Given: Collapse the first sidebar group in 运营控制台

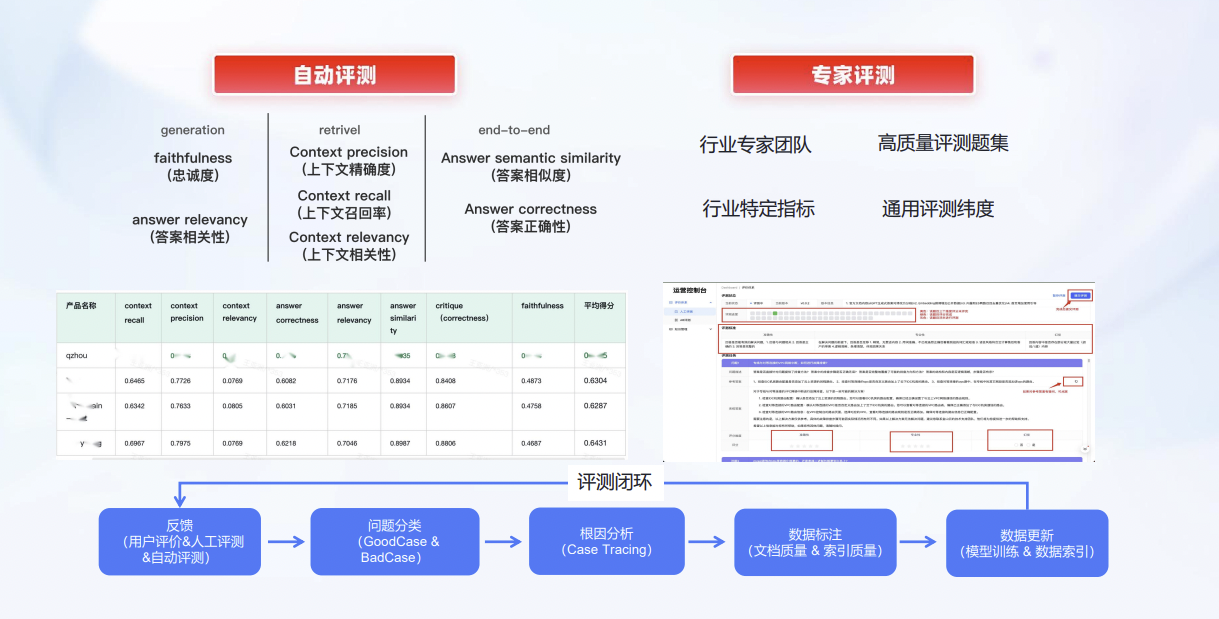Looking at the screenshot, I should [x=711, y=303].
